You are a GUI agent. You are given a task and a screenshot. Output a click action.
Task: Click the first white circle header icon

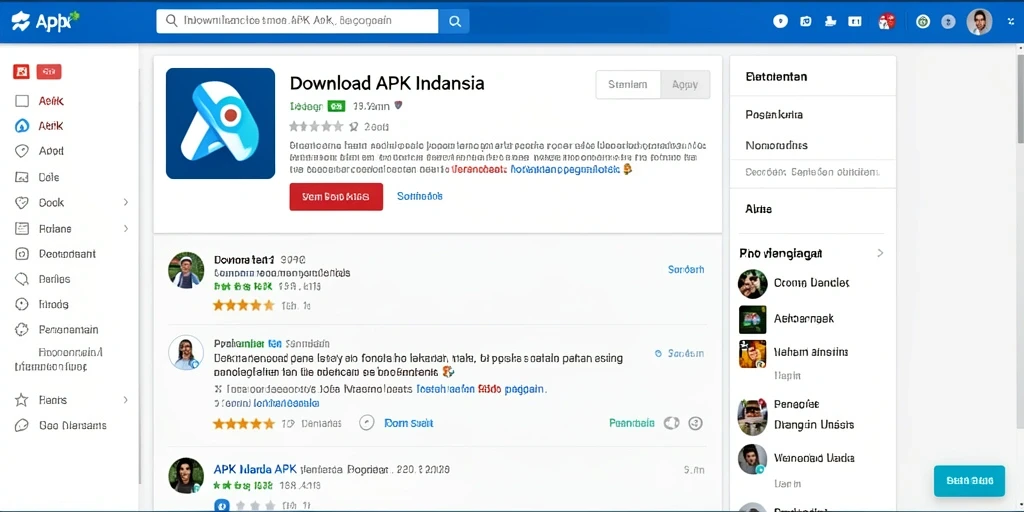780,22
